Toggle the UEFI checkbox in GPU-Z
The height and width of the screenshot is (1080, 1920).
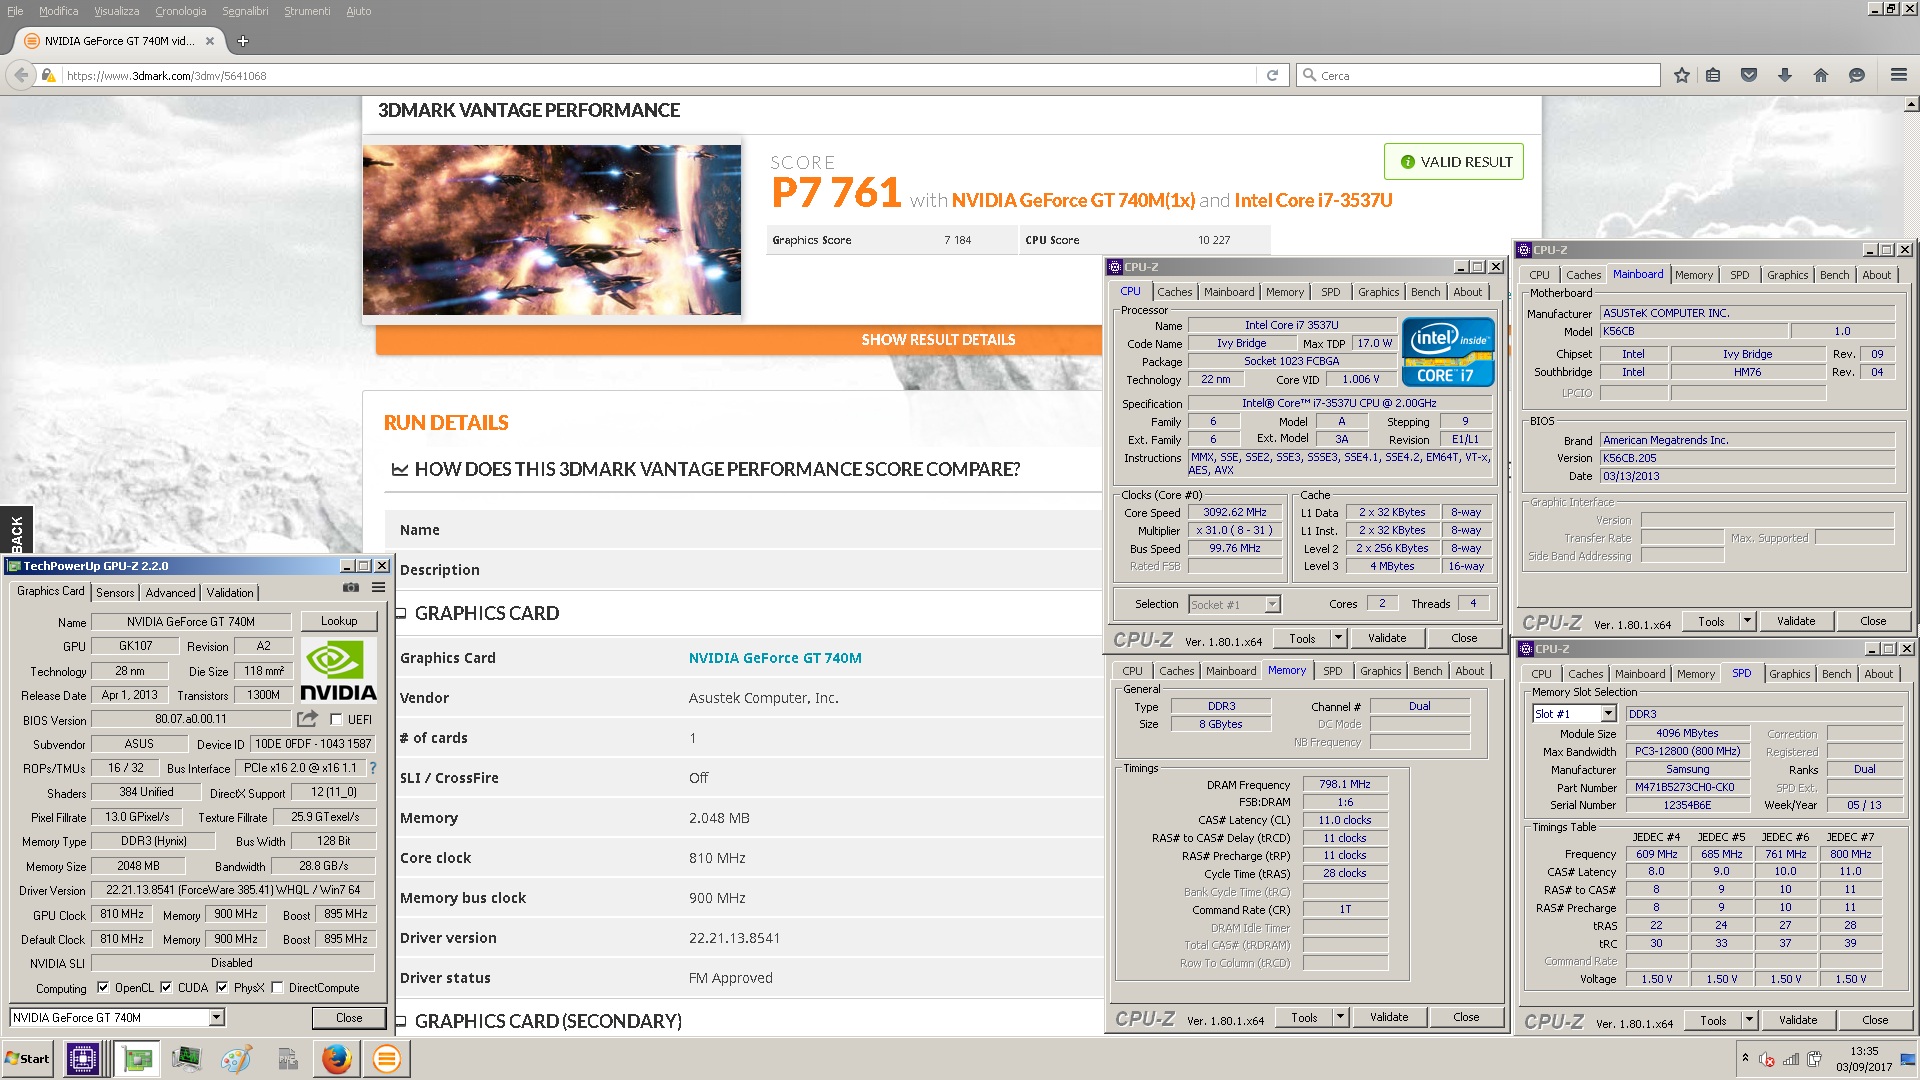336,719
